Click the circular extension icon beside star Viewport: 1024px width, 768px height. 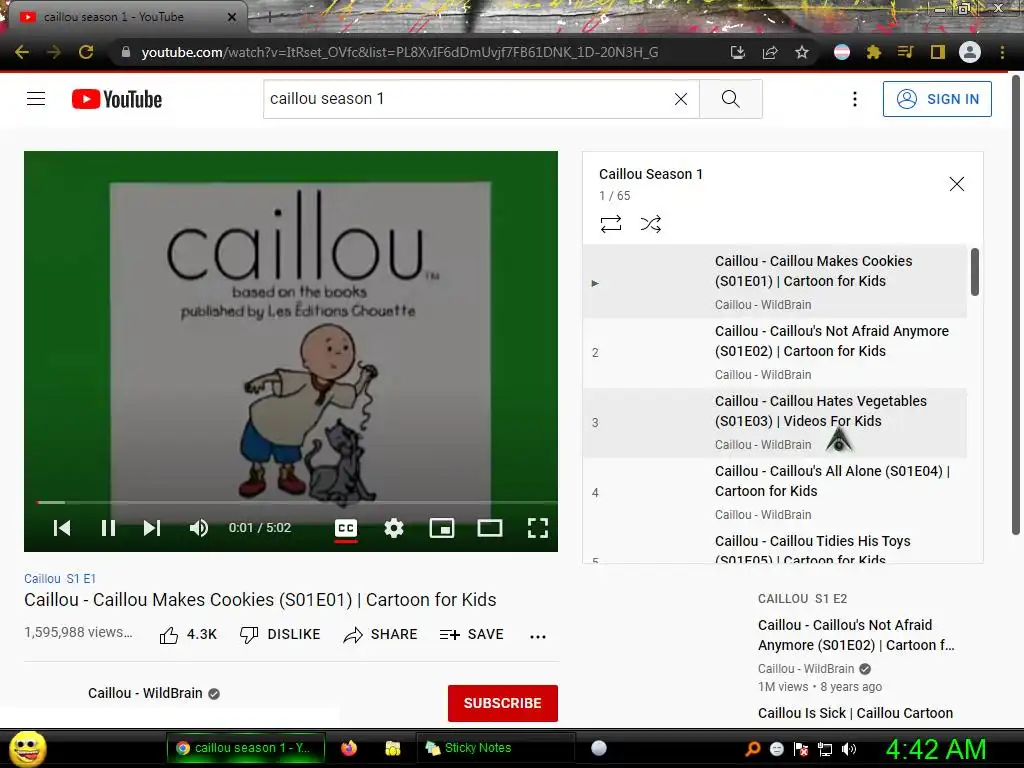pyautogui.click(x=842, y=52)
